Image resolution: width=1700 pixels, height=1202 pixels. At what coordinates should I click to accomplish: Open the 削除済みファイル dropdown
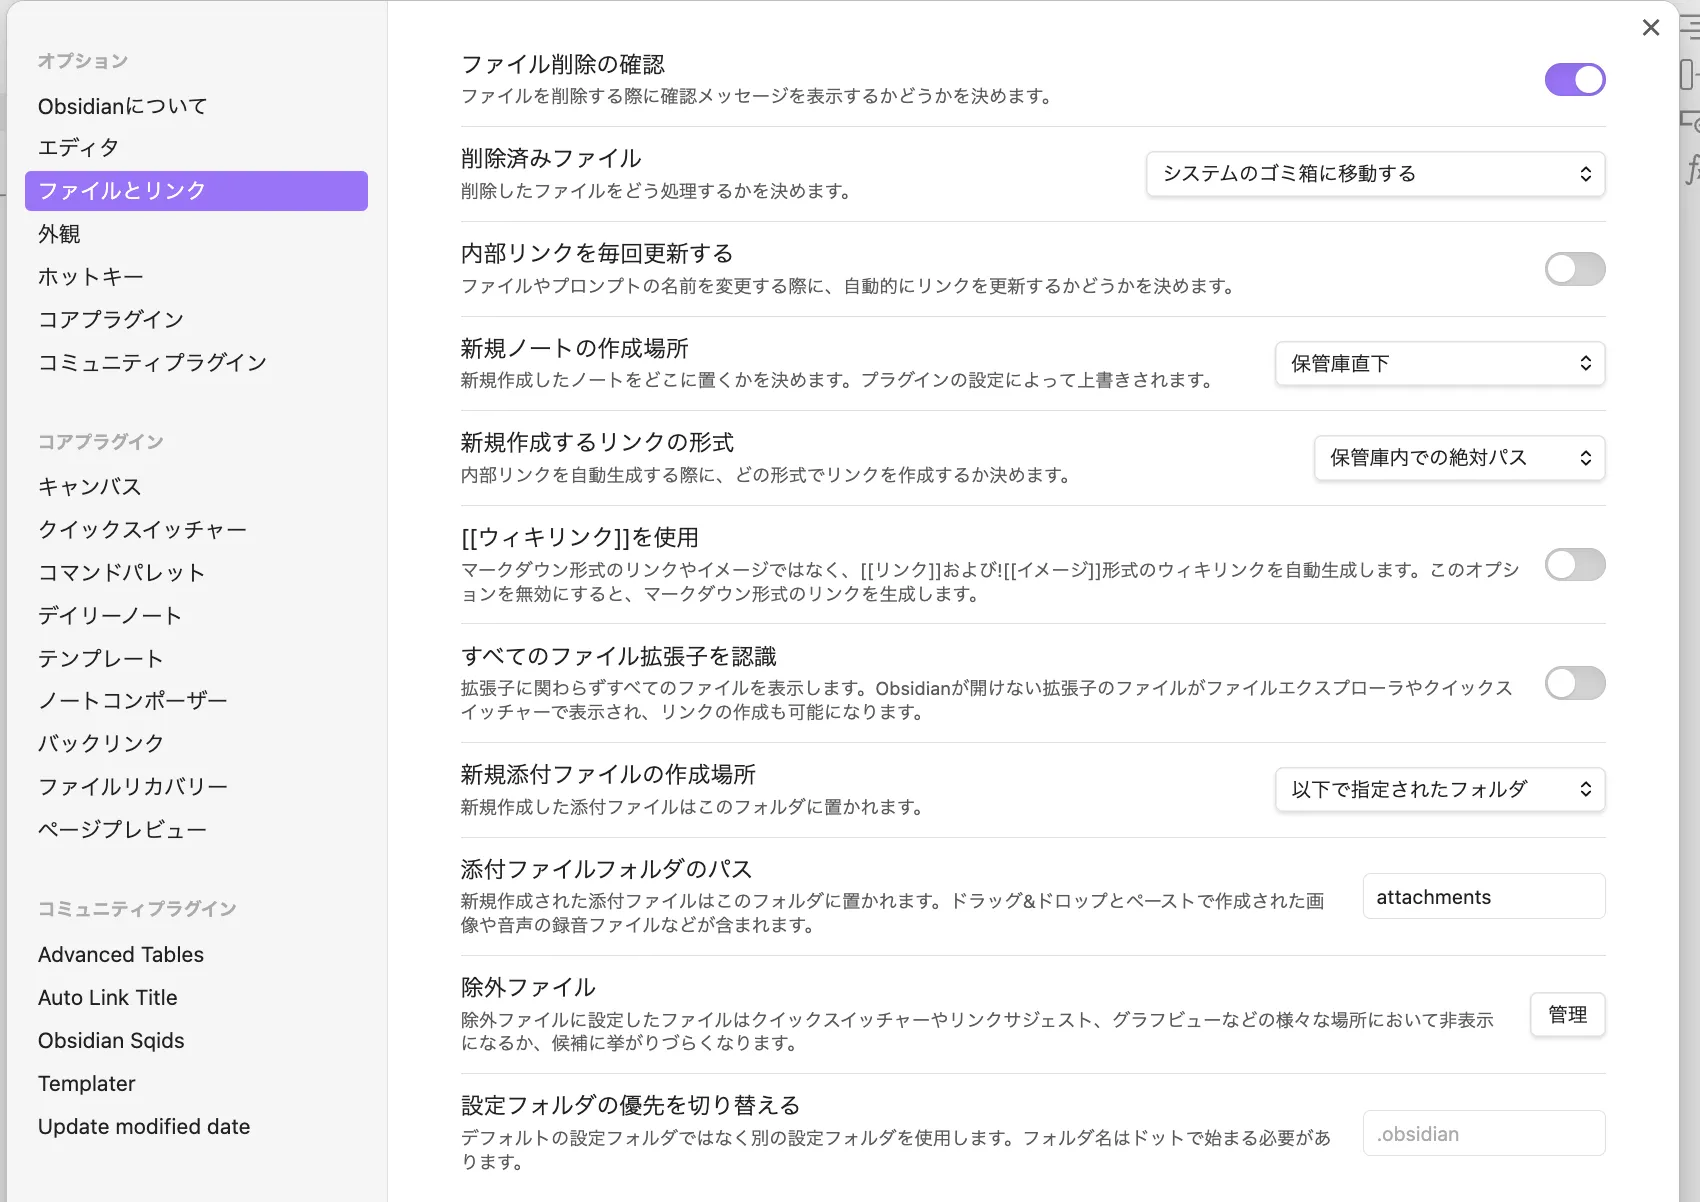(1375, 174)
